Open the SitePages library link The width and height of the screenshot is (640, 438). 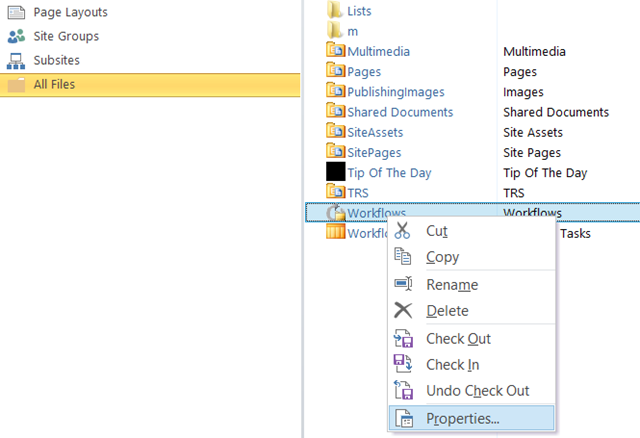point(374,153)
